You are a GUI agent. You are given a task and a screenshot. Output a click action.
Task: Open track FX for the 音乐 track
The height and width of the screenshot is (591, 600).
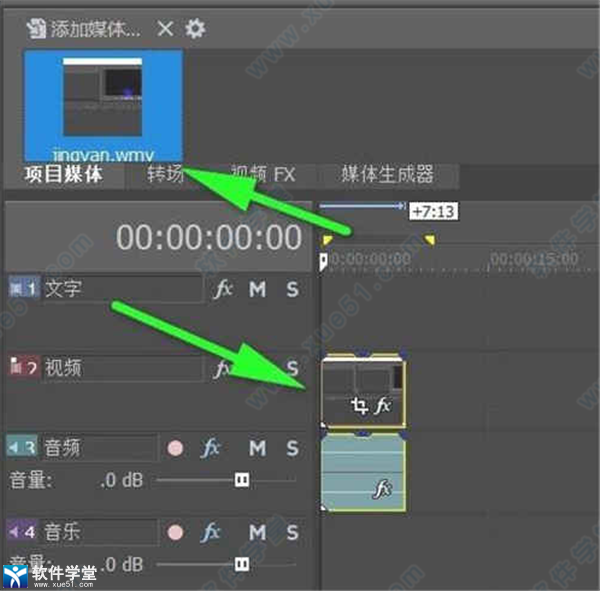[211, 530]
